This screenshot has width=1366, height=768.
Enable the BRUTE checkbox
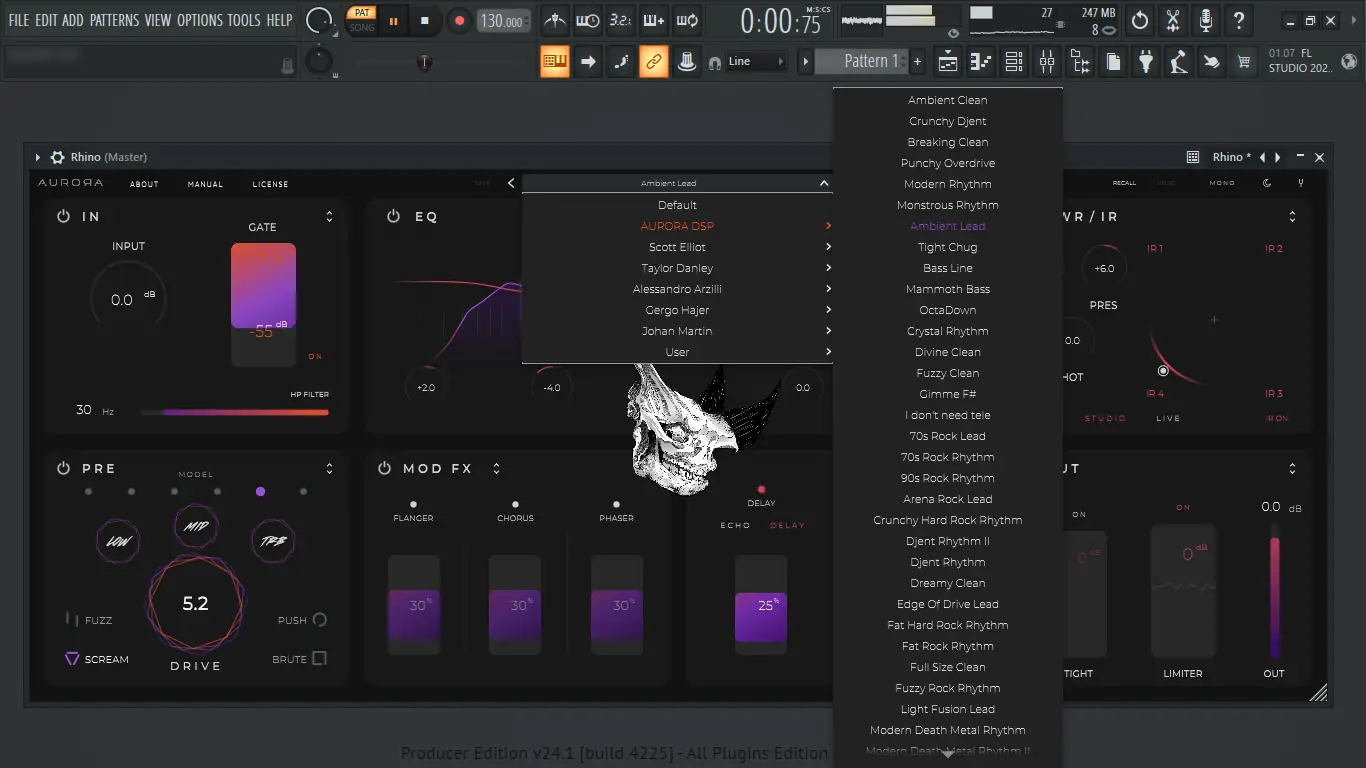[x=319, y=658]
